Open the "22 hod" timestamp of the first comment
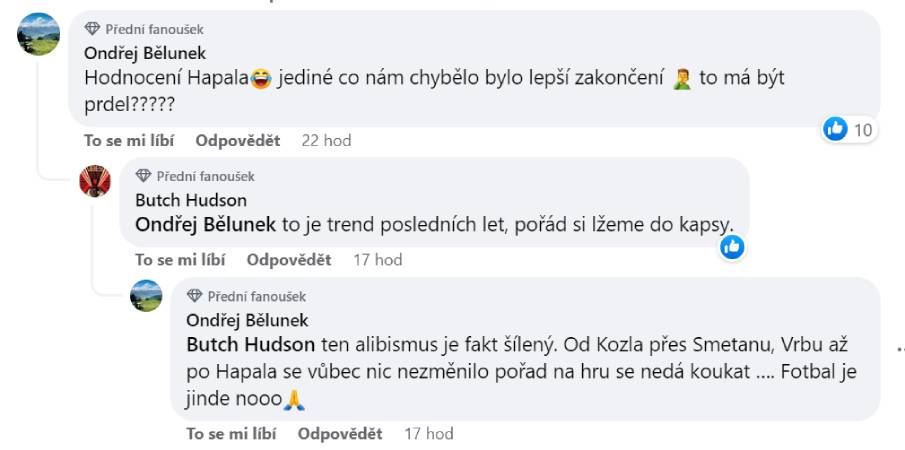 click(x=326, y=141)
